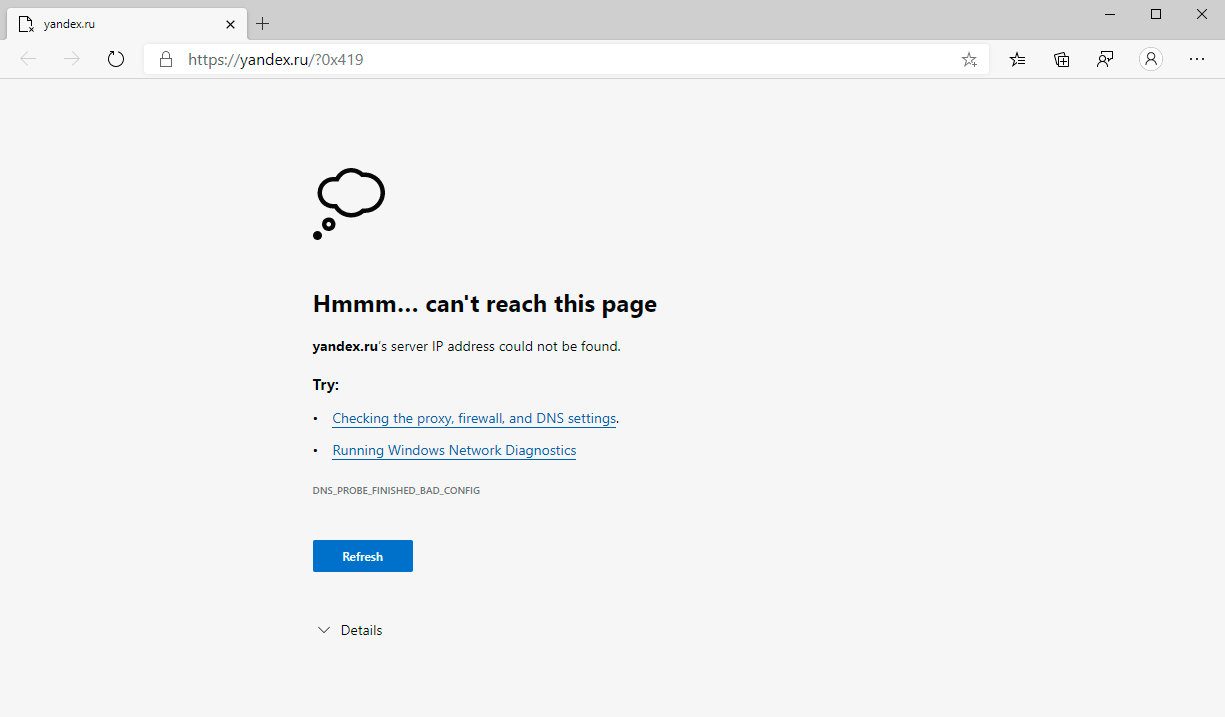Screen dimensions: 1225x717
Task: Select the yandex.ru tab
Action: click(x=126, y=23)
